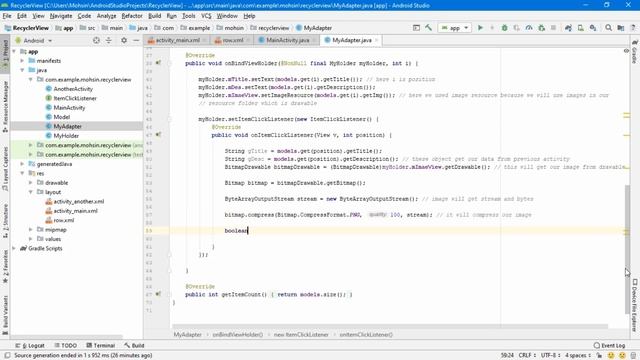Click UTF-8 encoding in status bar
This screenshot has height=360, width=640.
click(550, 355)
